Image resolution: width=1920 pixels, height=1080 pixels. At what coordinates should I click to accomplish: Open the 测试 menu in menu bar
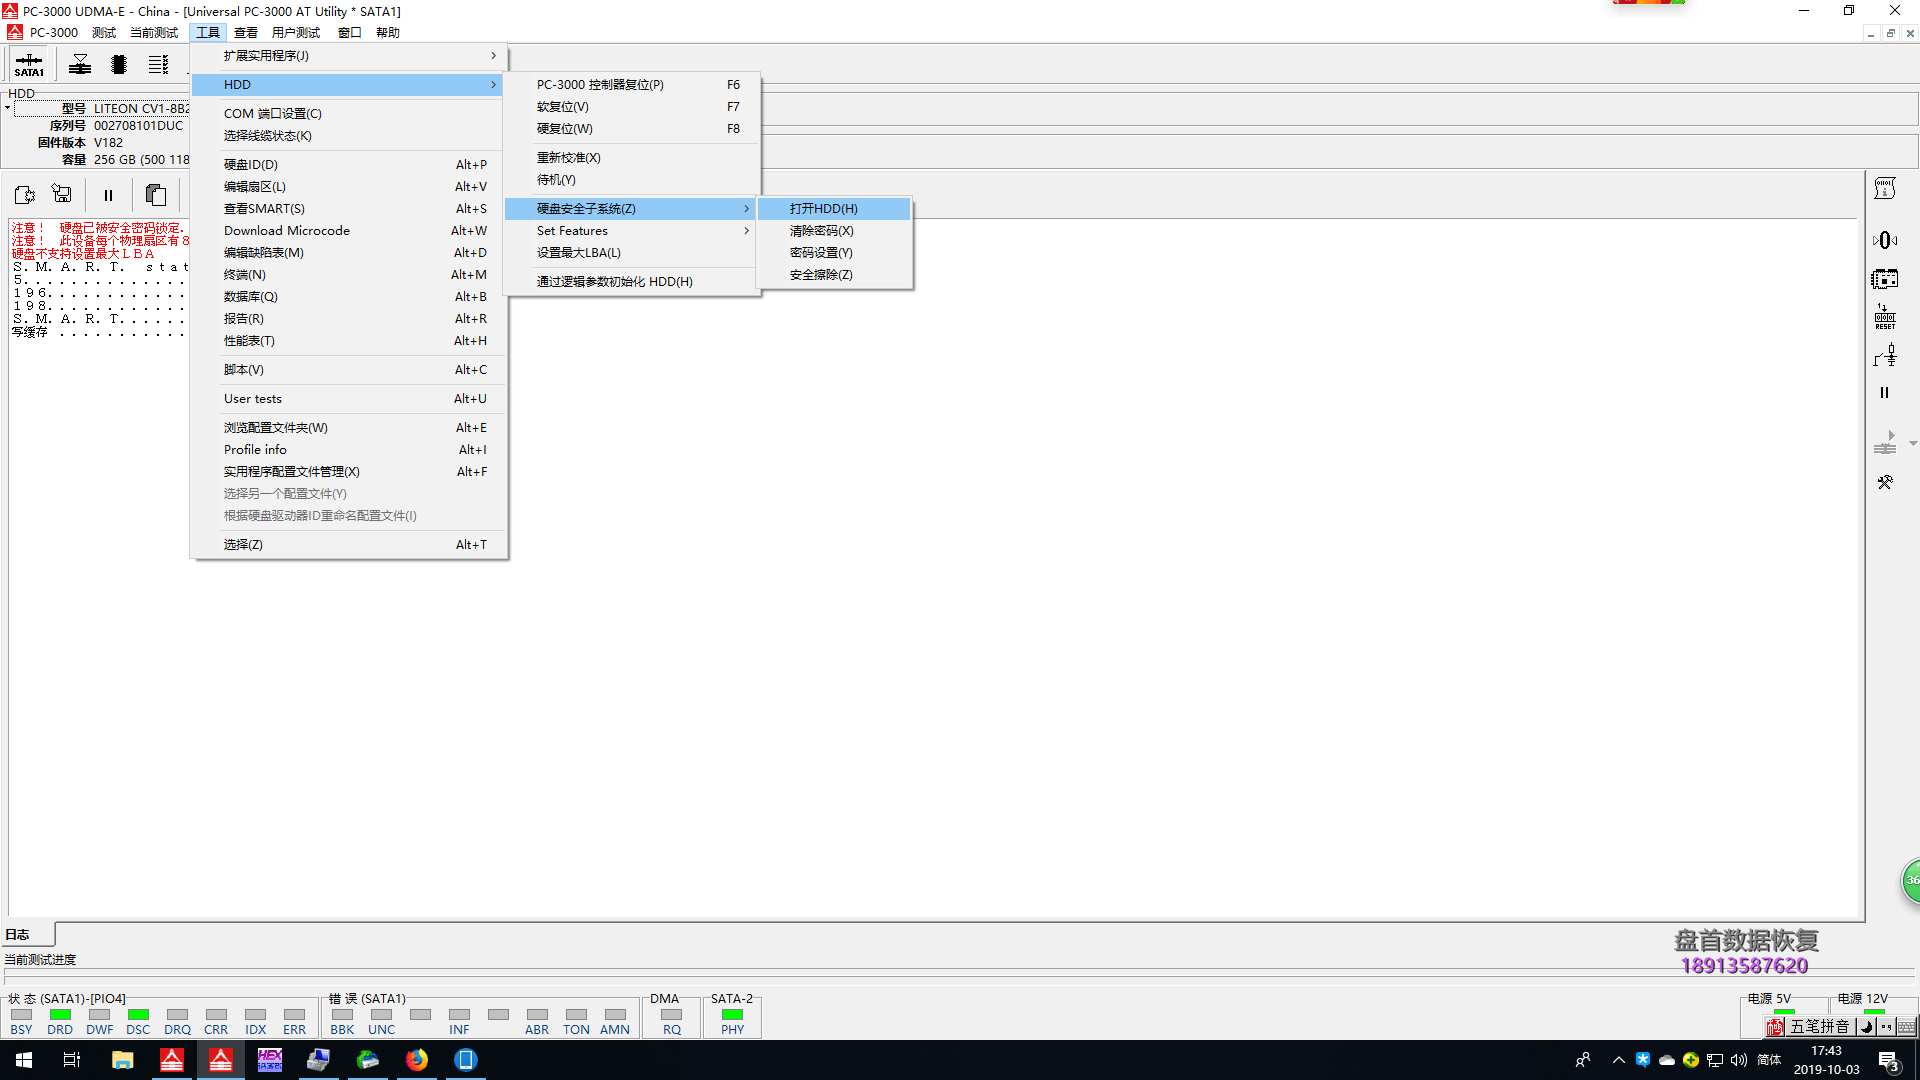104,33
